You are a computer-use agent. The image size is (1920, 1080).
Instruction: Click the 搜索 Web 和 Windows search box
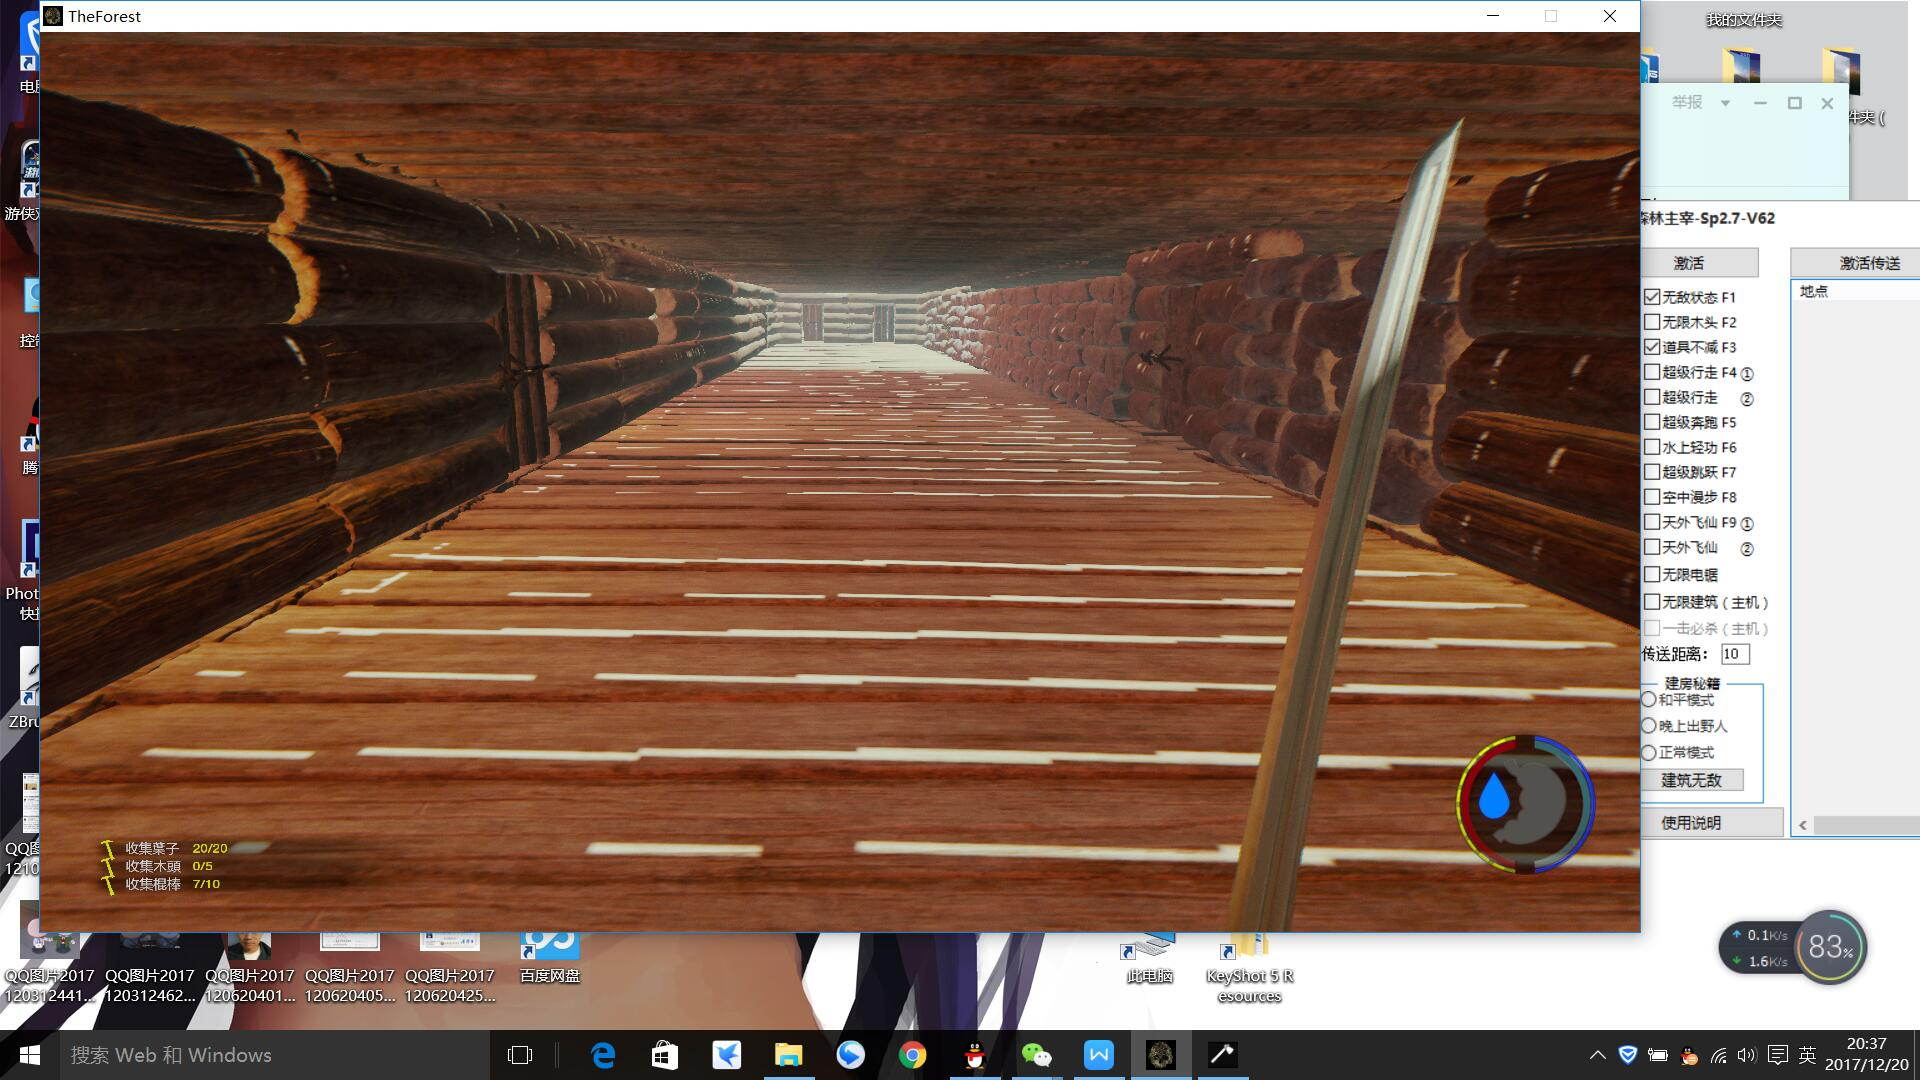275,1055
